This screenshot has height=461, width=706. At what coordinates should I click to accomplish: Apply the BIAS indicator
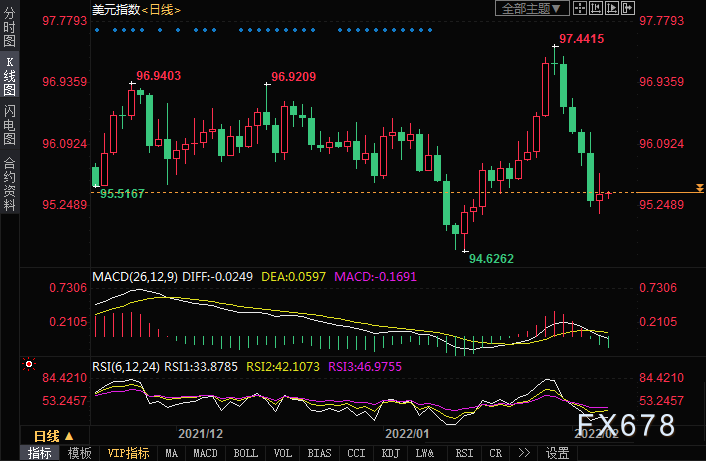(319, 453)
